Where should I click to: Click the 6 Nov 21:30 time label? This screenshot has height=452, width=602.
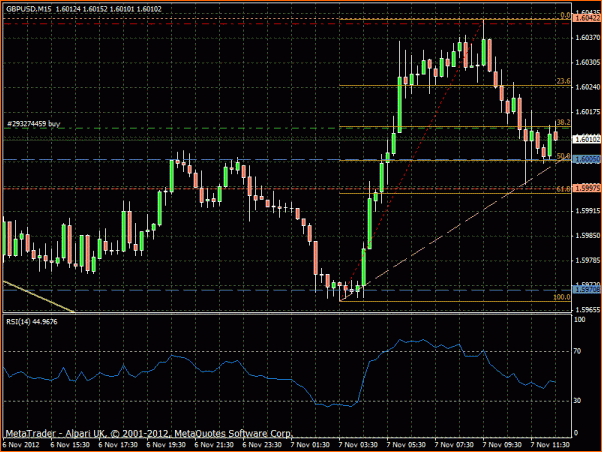coord(214,445)
